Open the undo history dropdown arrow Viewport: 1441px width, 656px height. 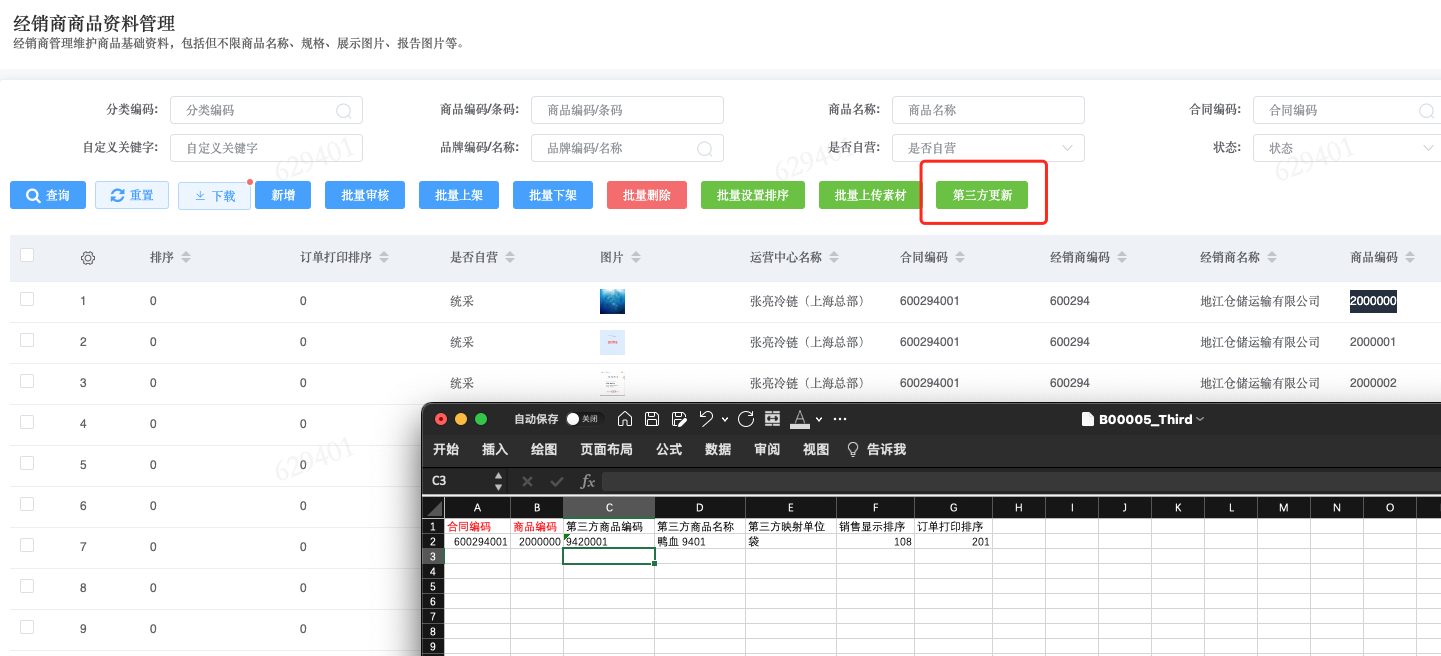click(x=723, y=420)
